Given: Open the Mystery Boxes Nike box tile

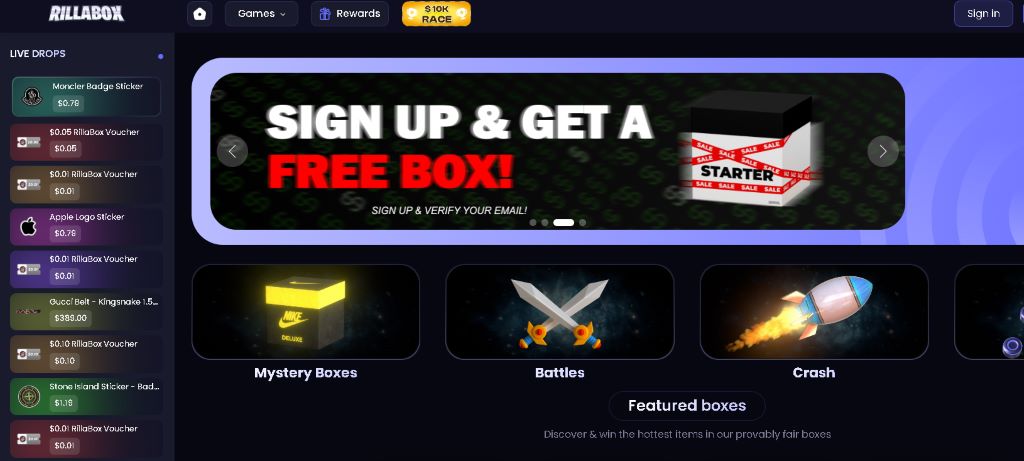Looking at the screenshot, I should point(306,312).
